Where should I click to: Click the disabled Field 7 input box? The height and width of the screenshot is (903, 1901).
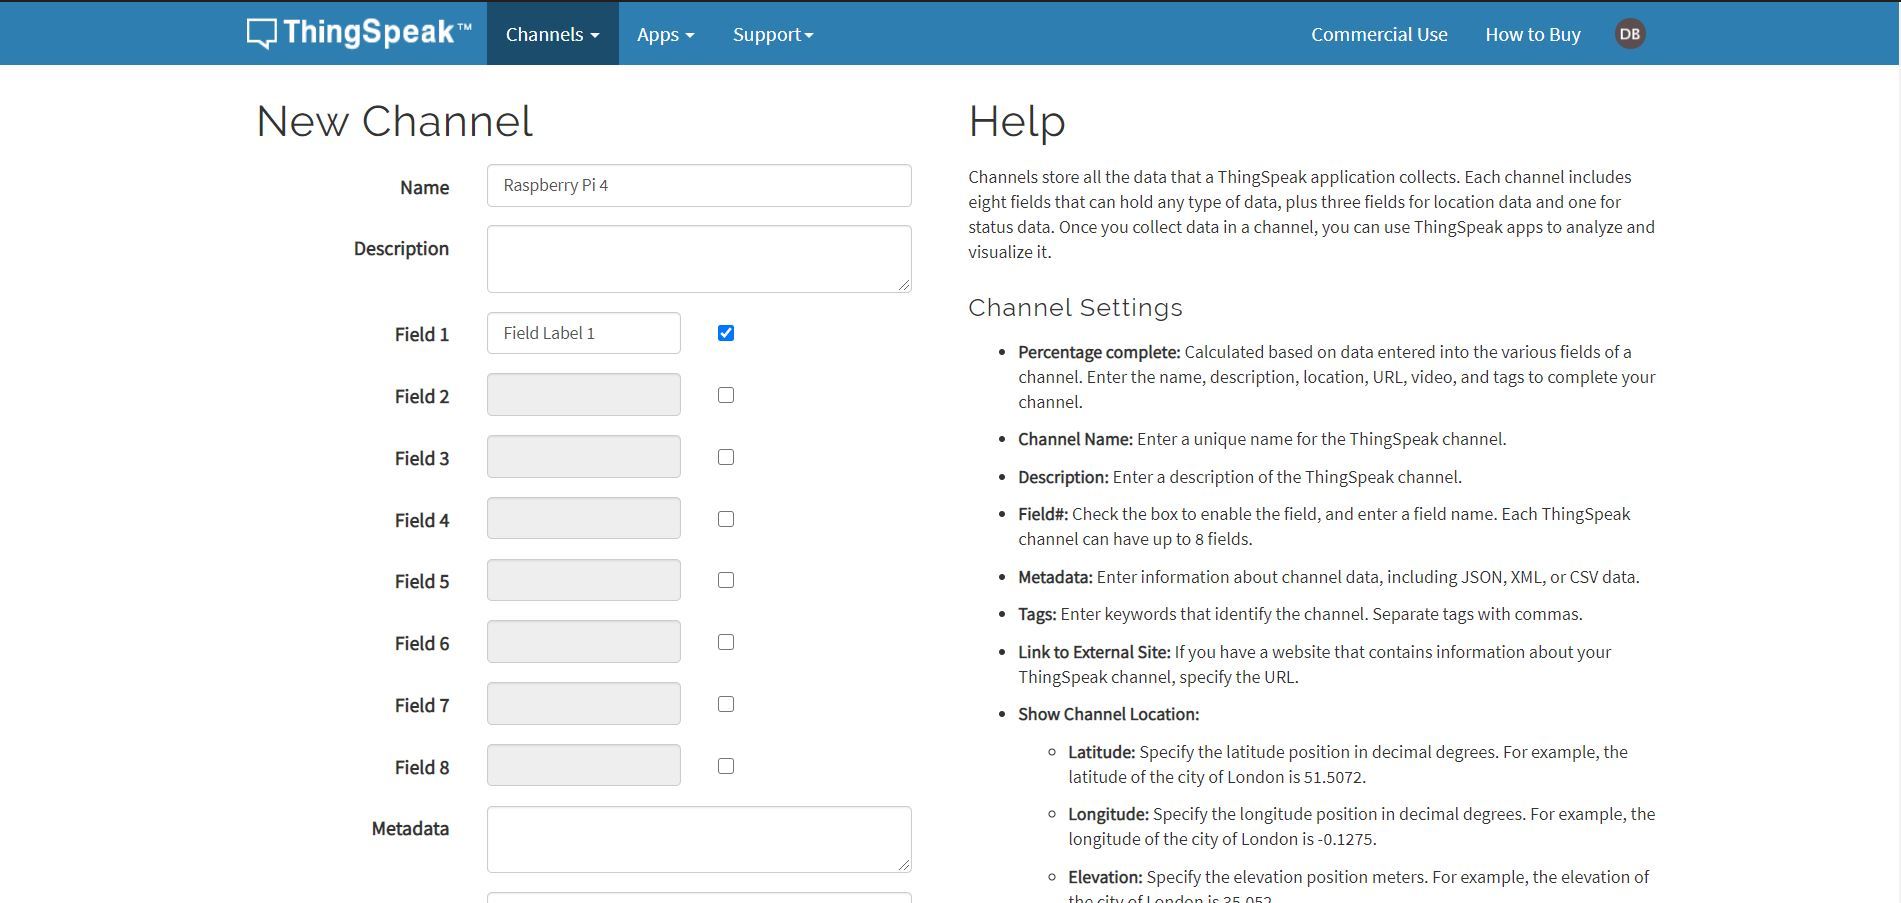(x=583, y=704)
